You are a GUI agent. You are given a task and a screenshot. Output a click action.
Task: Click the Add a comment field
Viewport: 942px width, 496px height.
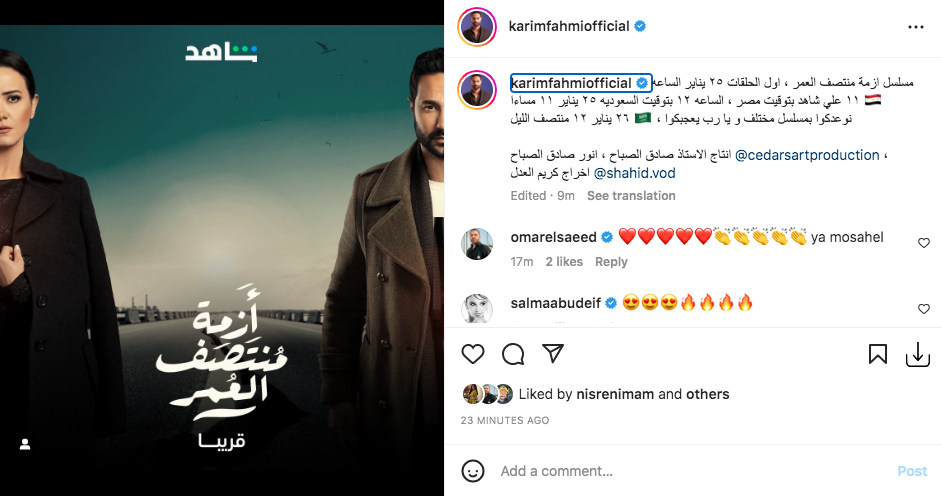691,471
